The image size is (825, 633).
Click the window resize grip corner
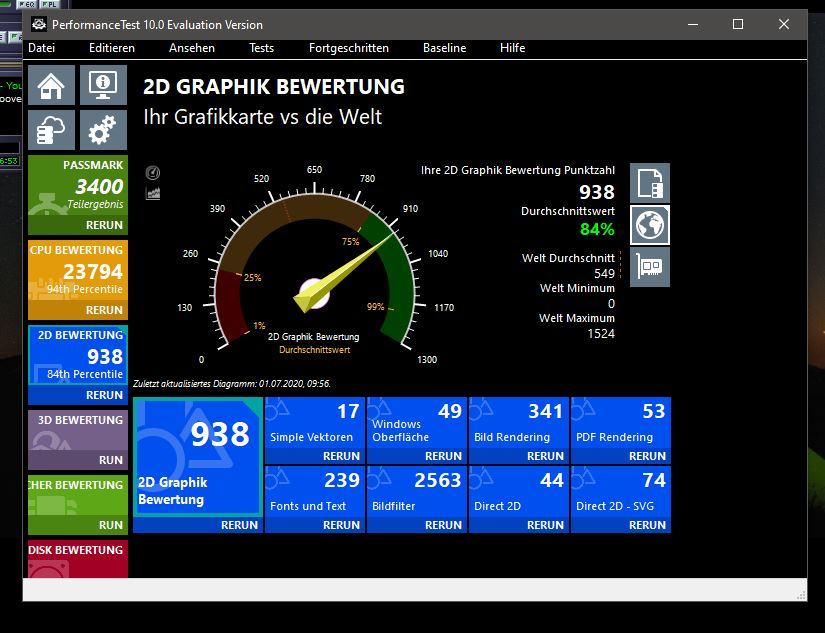pyautogui.click(x=801, y=596)
